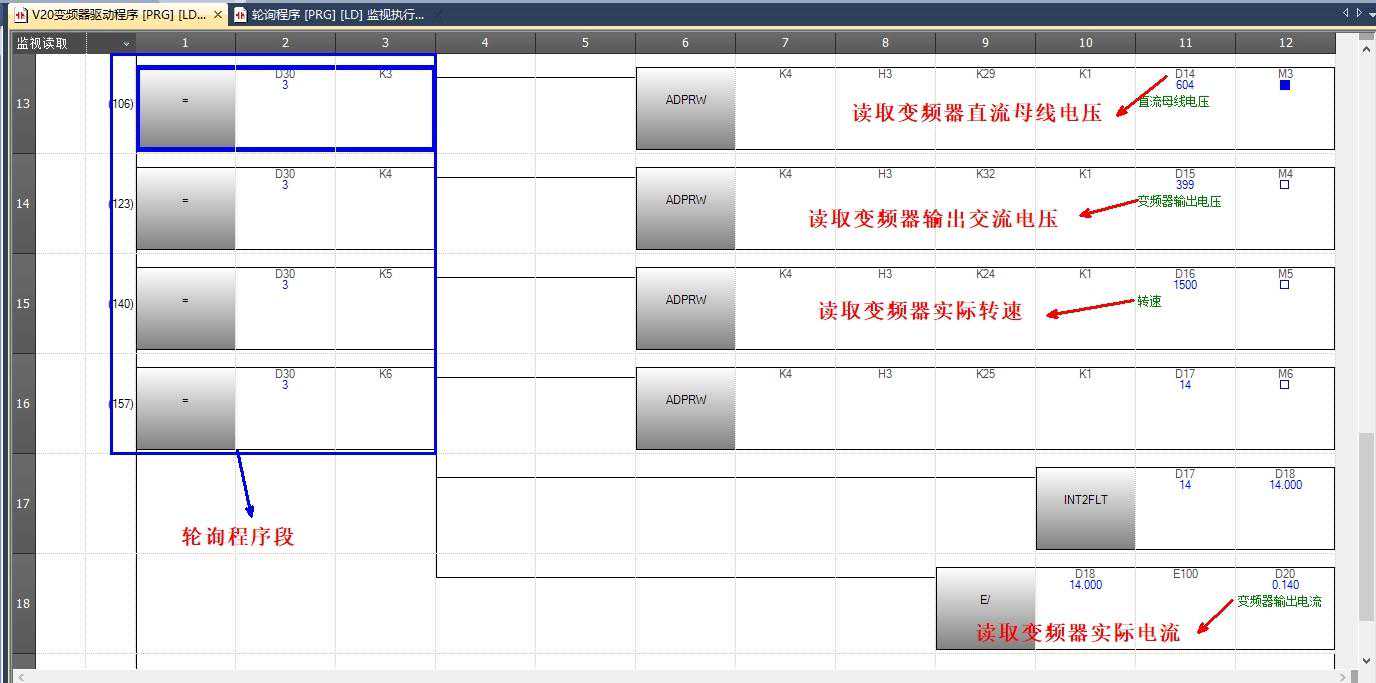Open the 监视读取 mode dropdown
Image resolution: width=1376 pixels, height=683 pixels.
[x=126, y=43]
